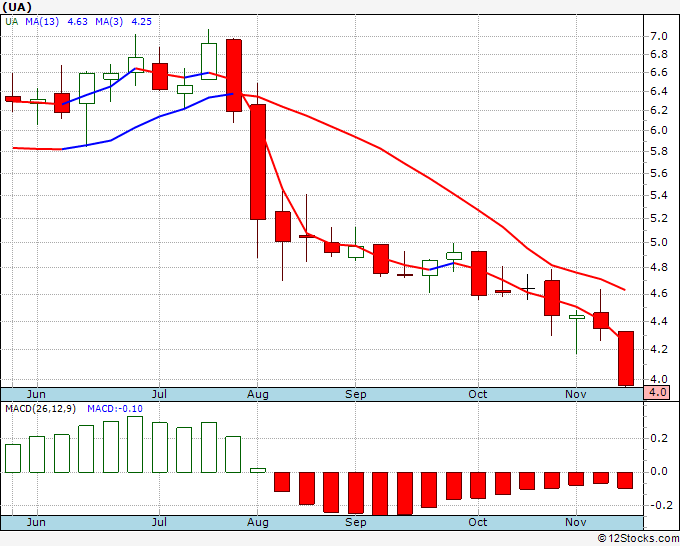Click the 6.0 price axis label
The width and height of the screenshot is (680, 546).
658,130
